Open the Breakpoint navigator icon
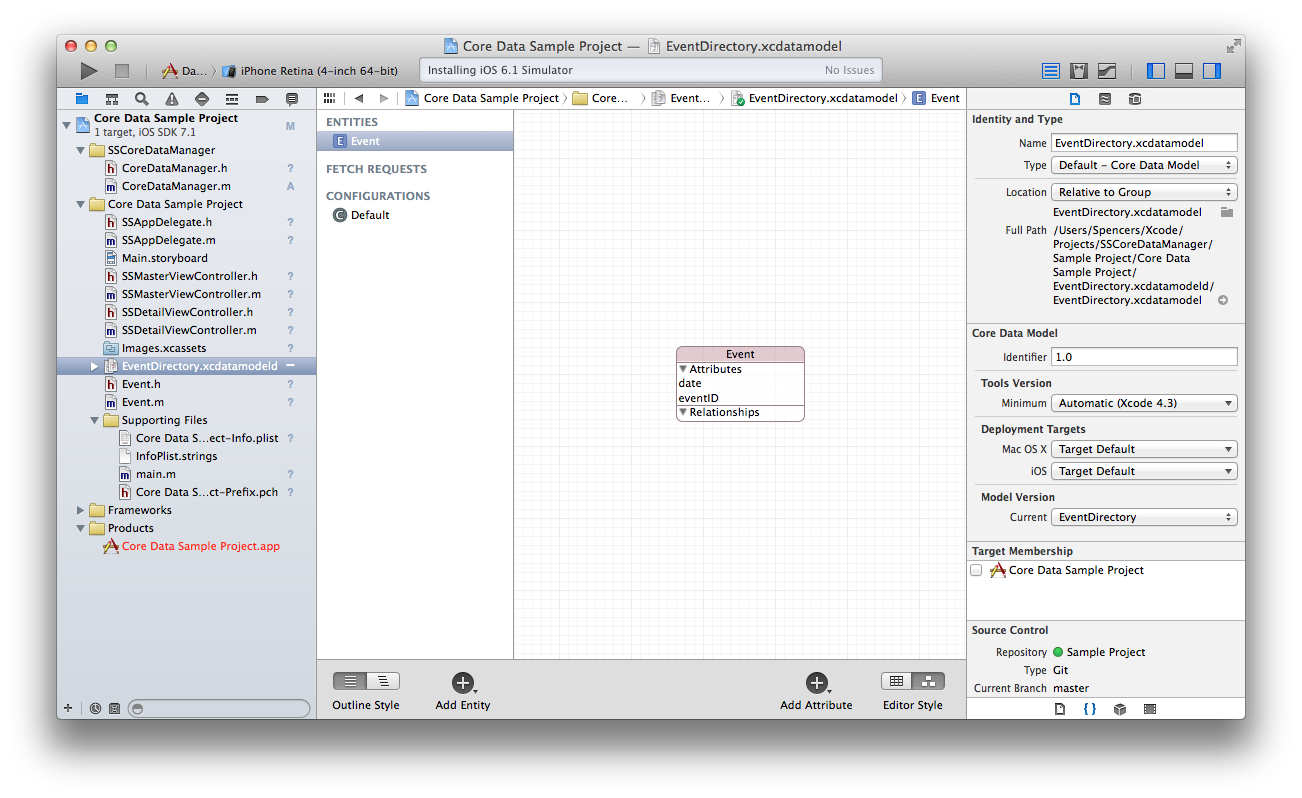The height and width of the screenshot is (798, 1302). pos(262,99)
